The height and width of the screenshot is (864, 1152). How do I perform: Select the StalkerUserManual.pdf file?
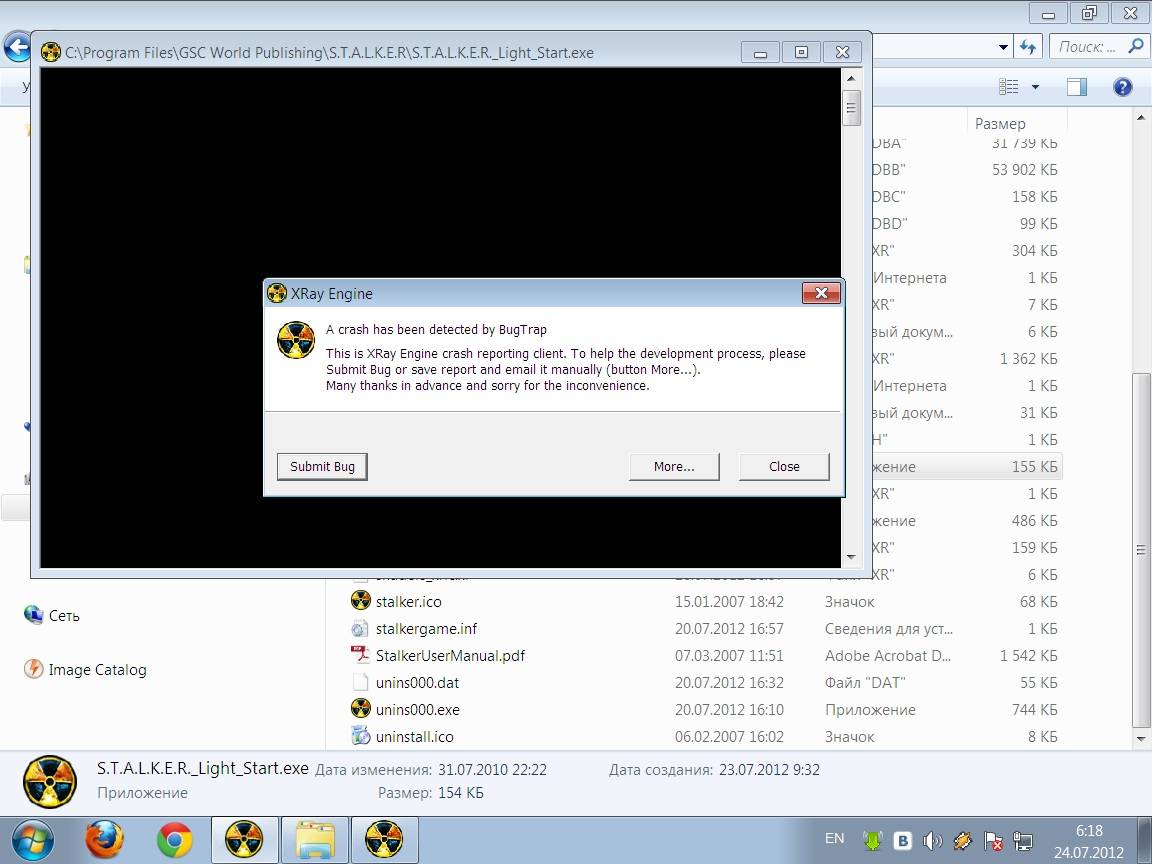click(450, 656)
